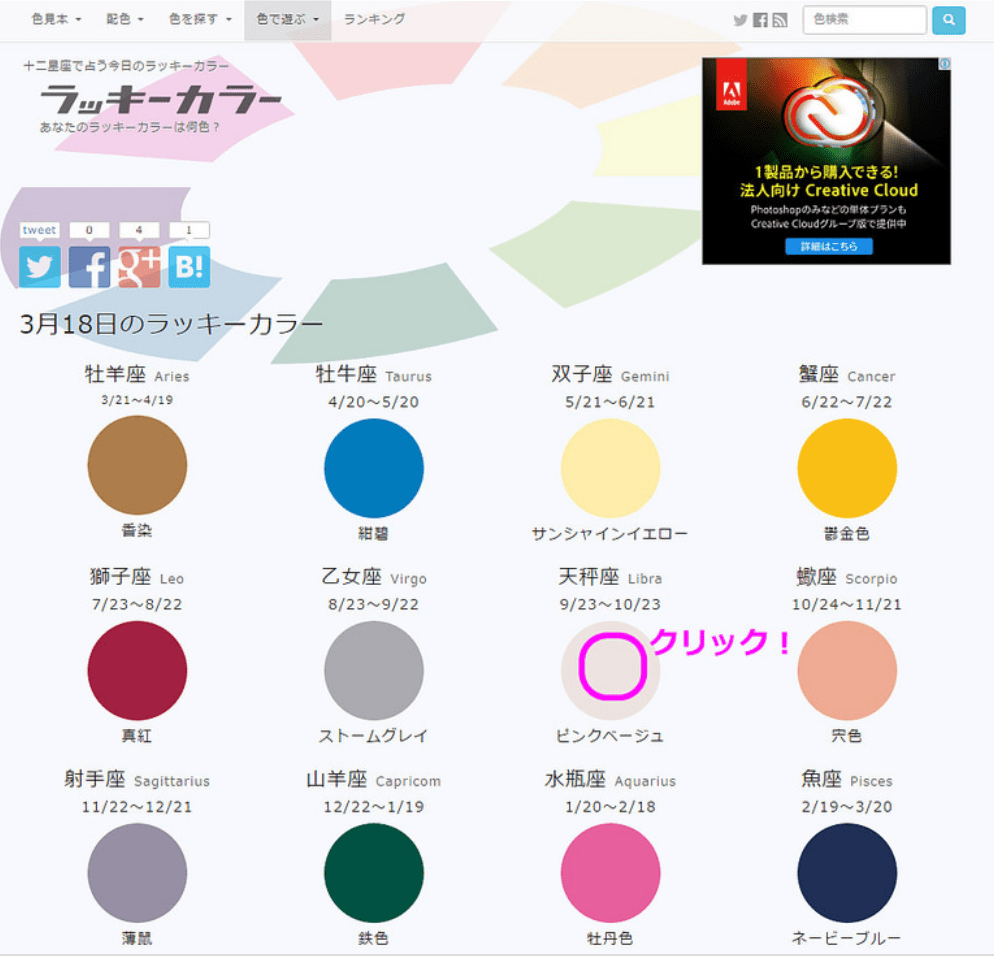Select the Aquarius 牡丹色 pink color circle
Image resolution: width=994 pixels, height=956 pixels.
[610, 873]
